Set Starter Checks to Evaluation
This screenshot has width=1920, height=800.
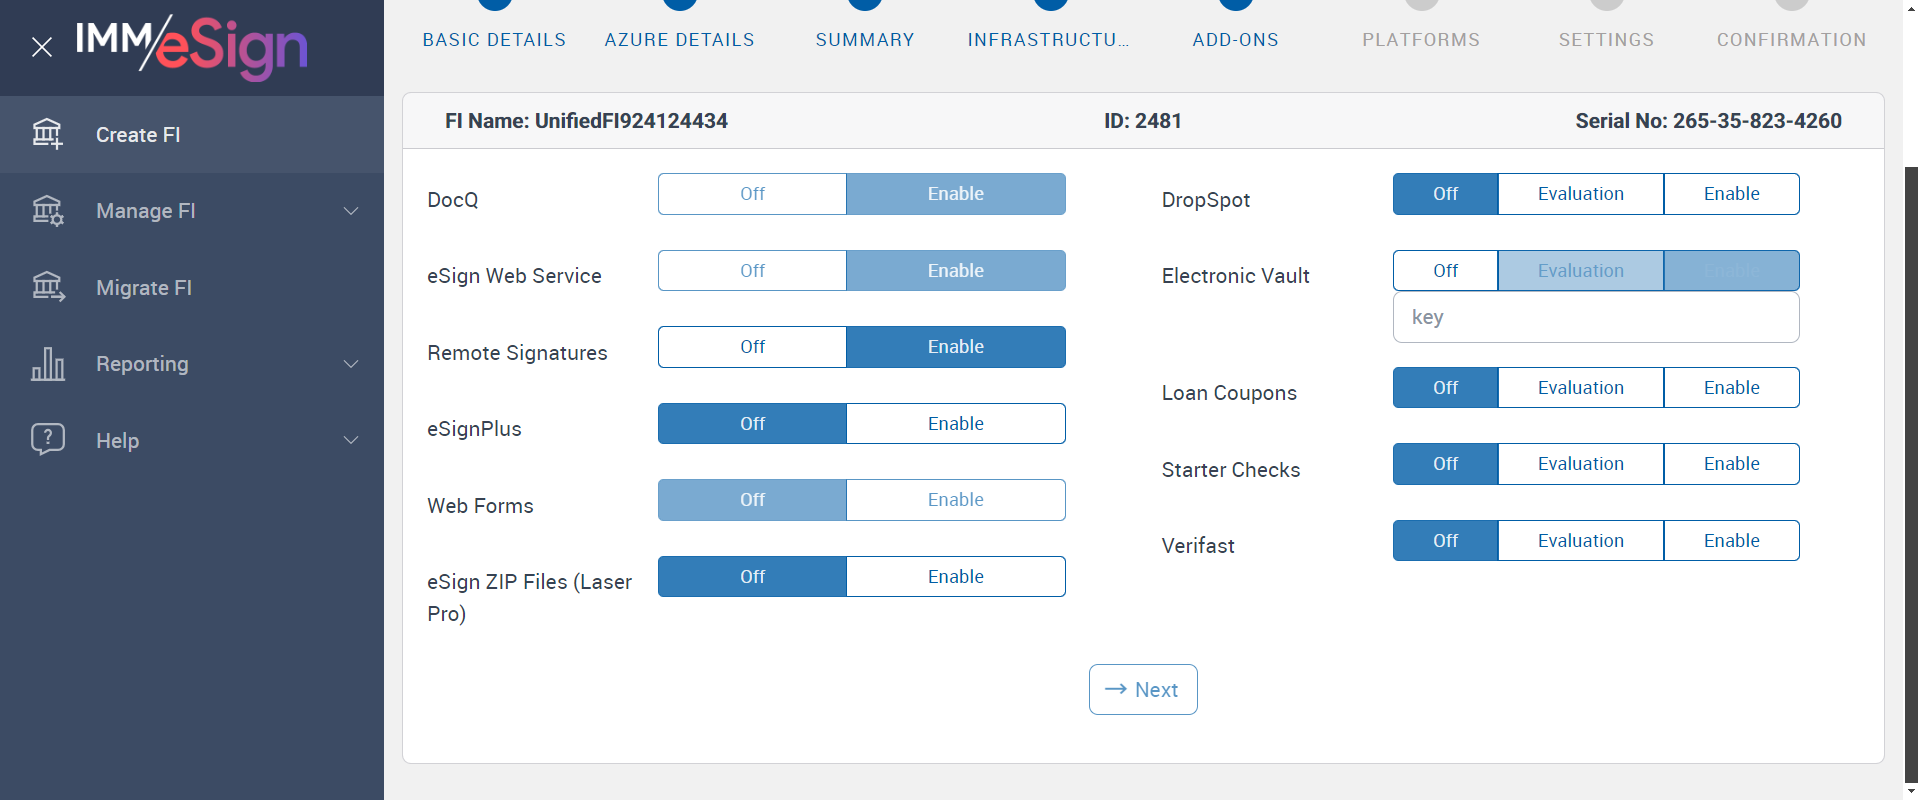tap(1581, 464)
